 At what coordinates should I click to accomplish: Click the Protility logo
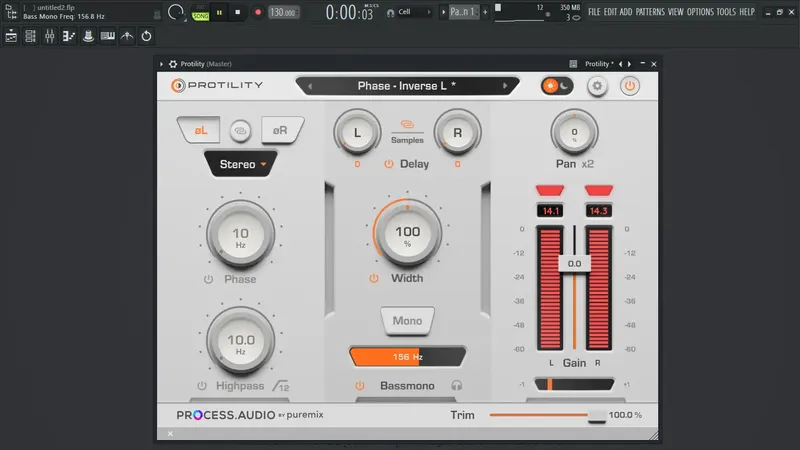tap(217, 85)
